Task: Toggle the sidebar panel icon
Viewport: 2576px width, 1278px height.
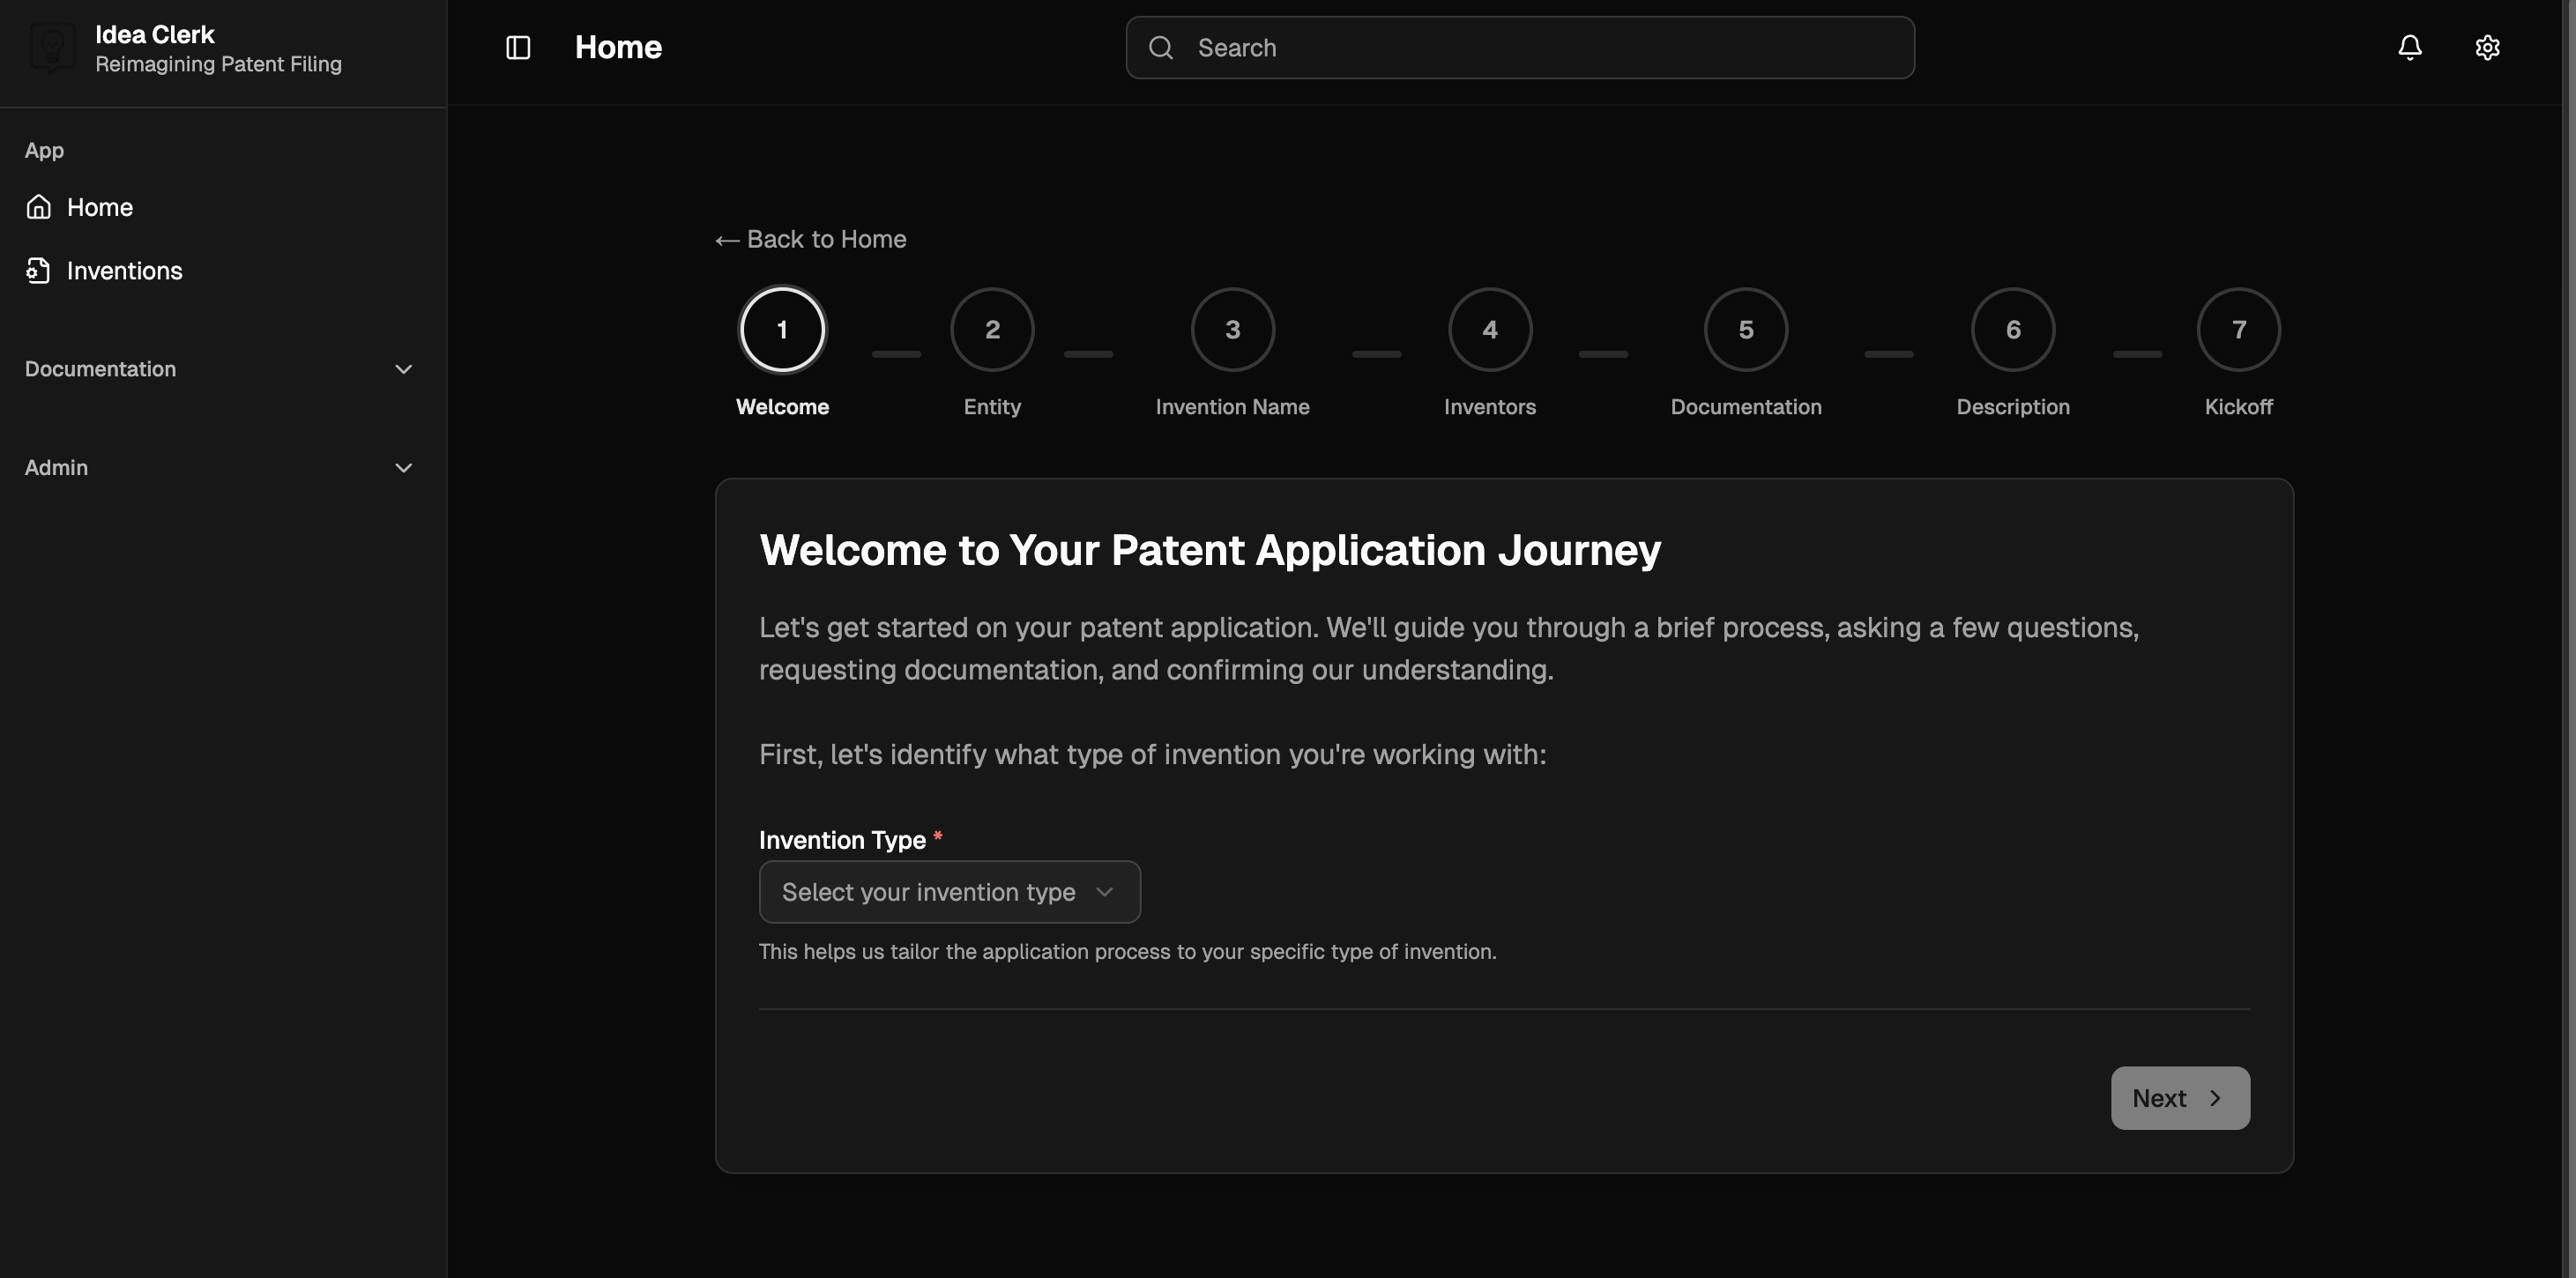Action: pos(518,47)
